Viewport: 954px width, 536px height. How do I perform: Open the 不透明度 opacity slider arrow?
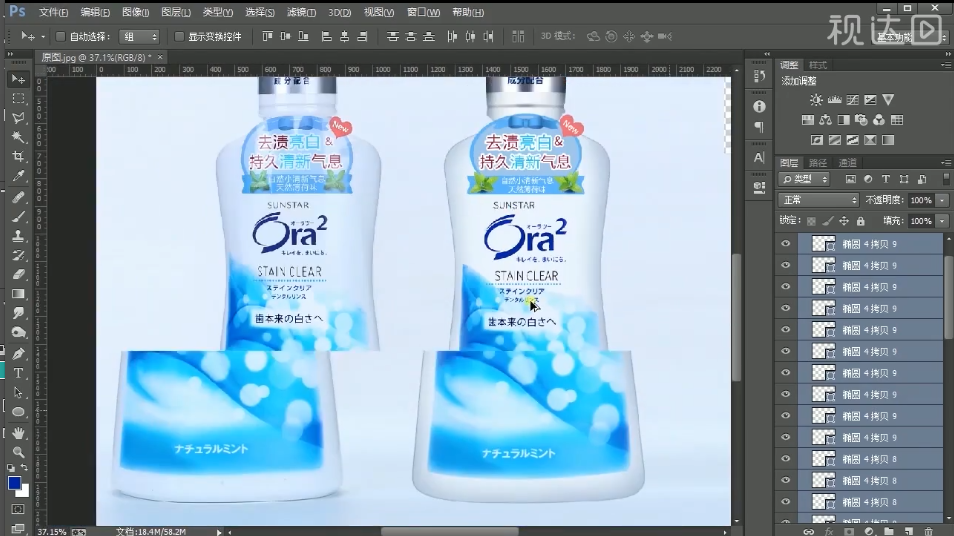click(942, 200)
